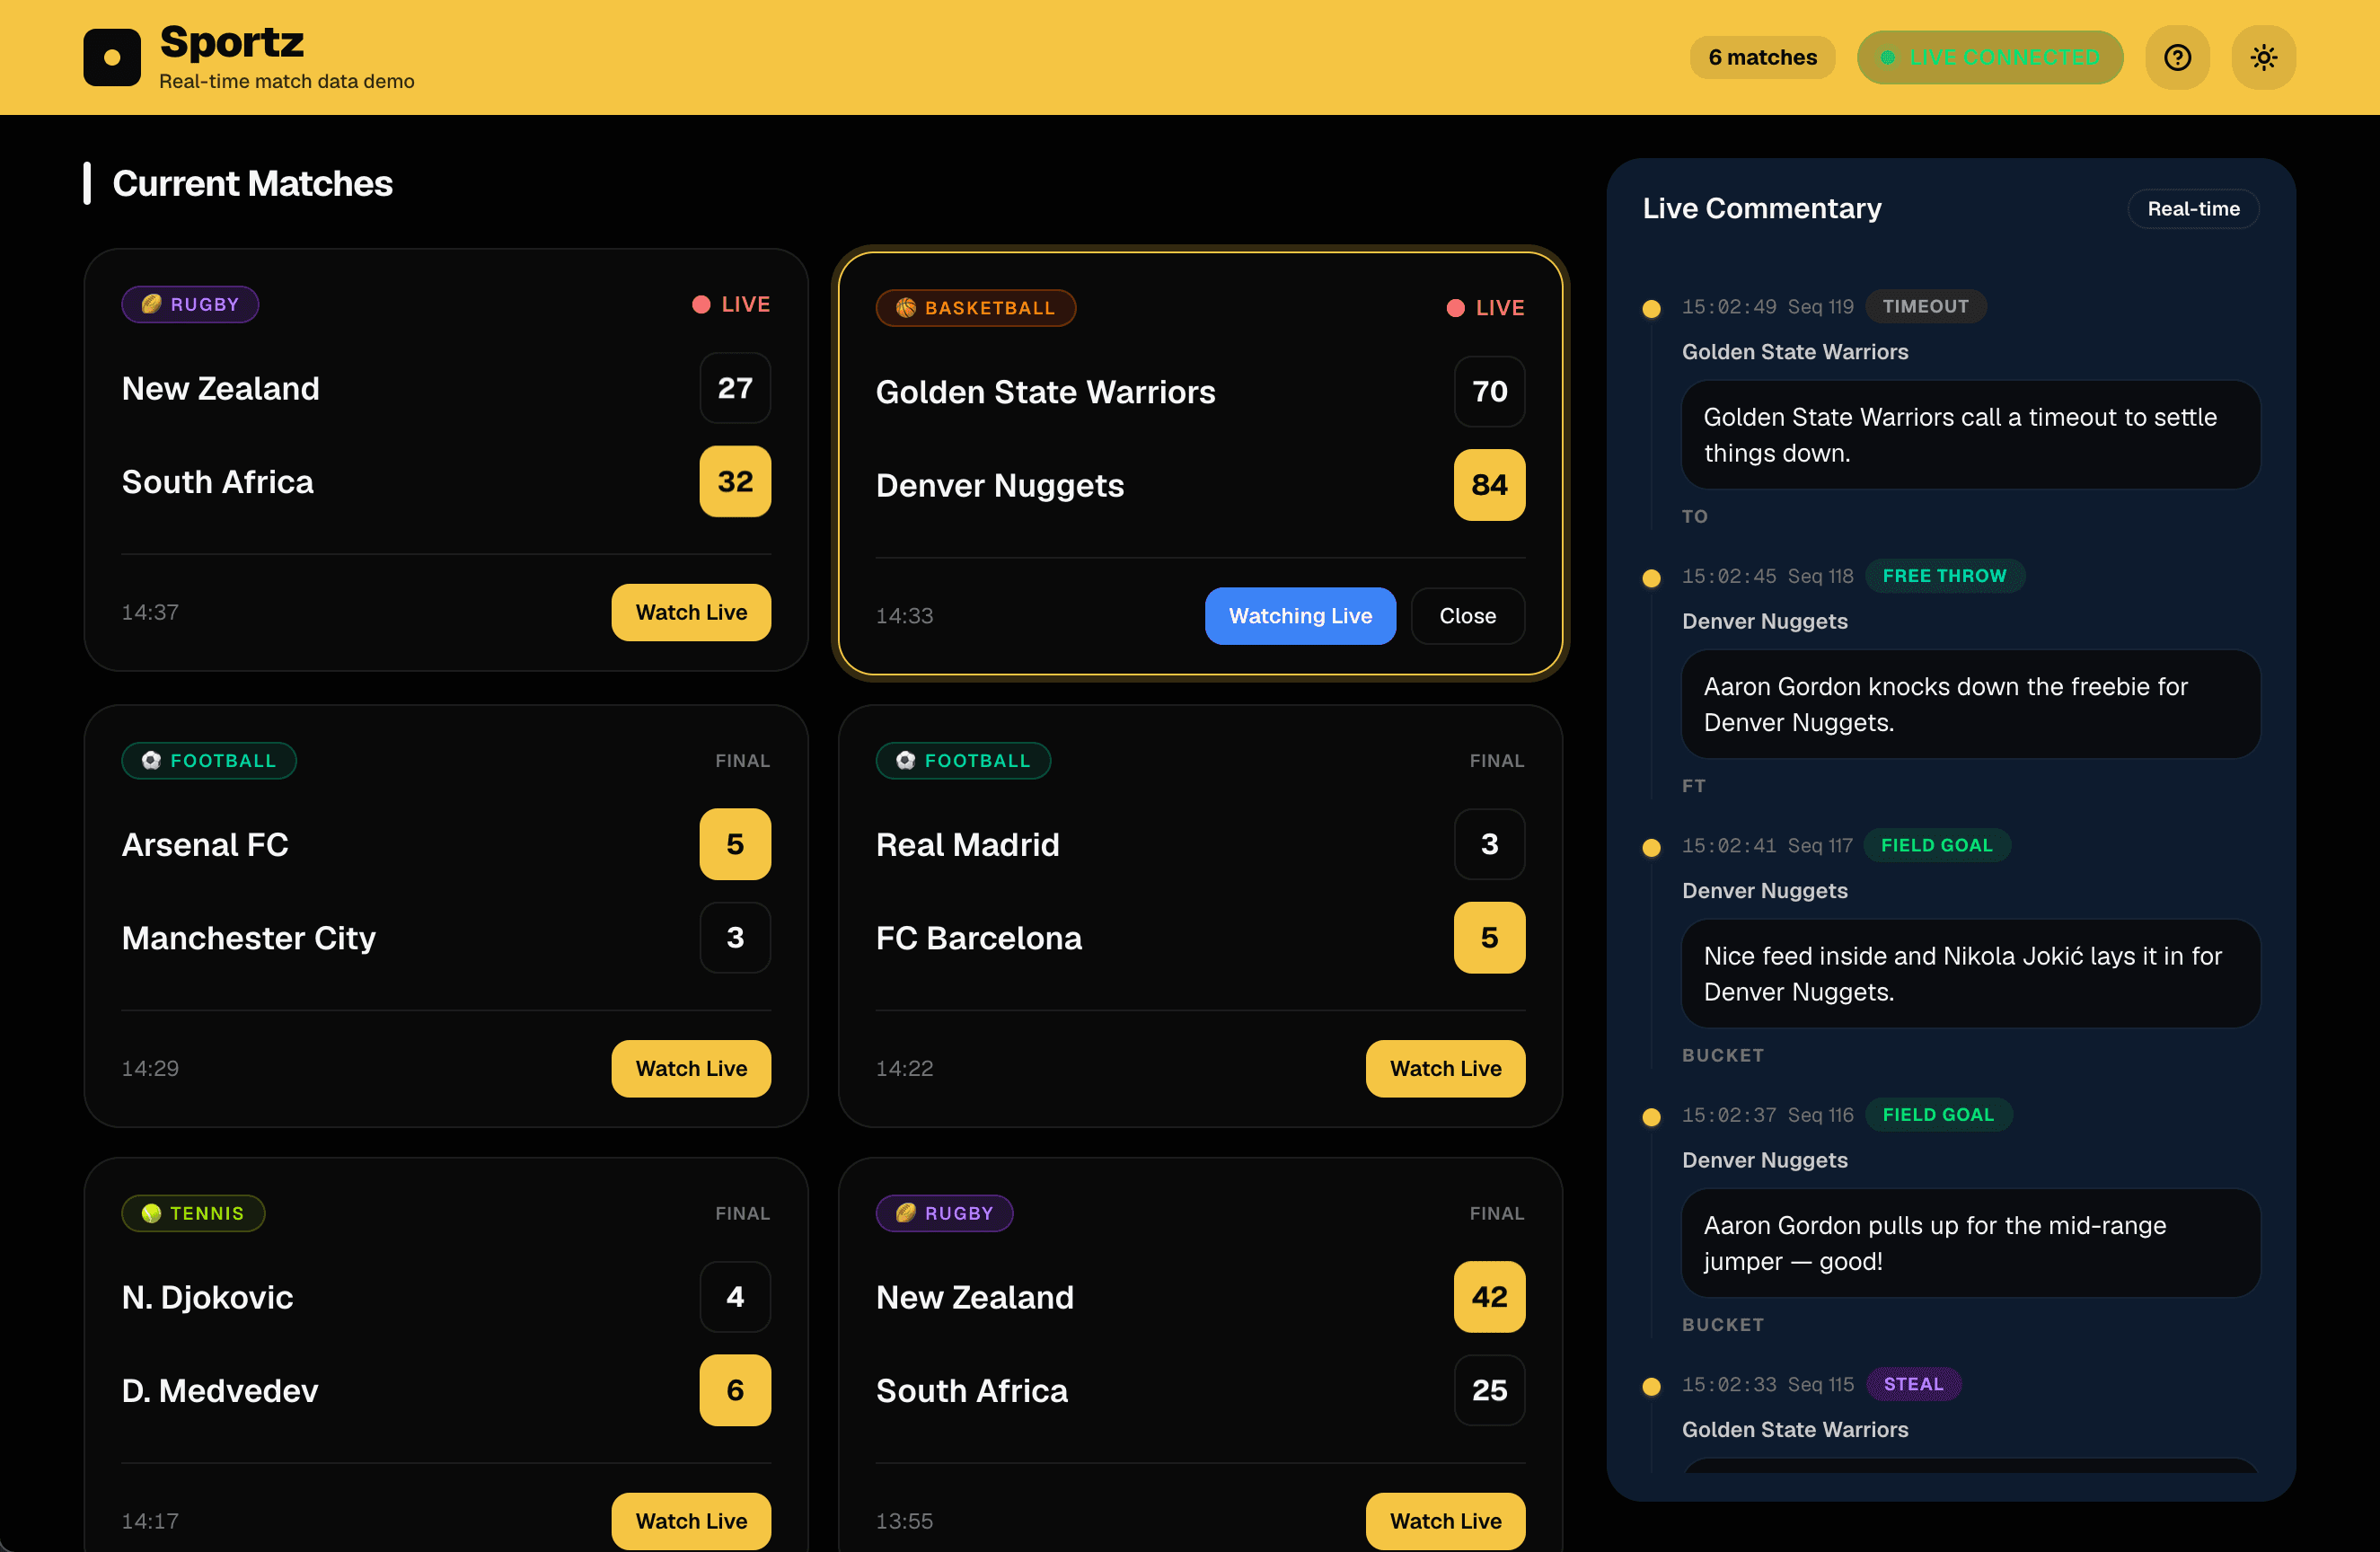The width and height of the screenshot is (2380, 1552).
Task: Click the timeout commentary message bubble
Action: click(x=1970, y=435)
